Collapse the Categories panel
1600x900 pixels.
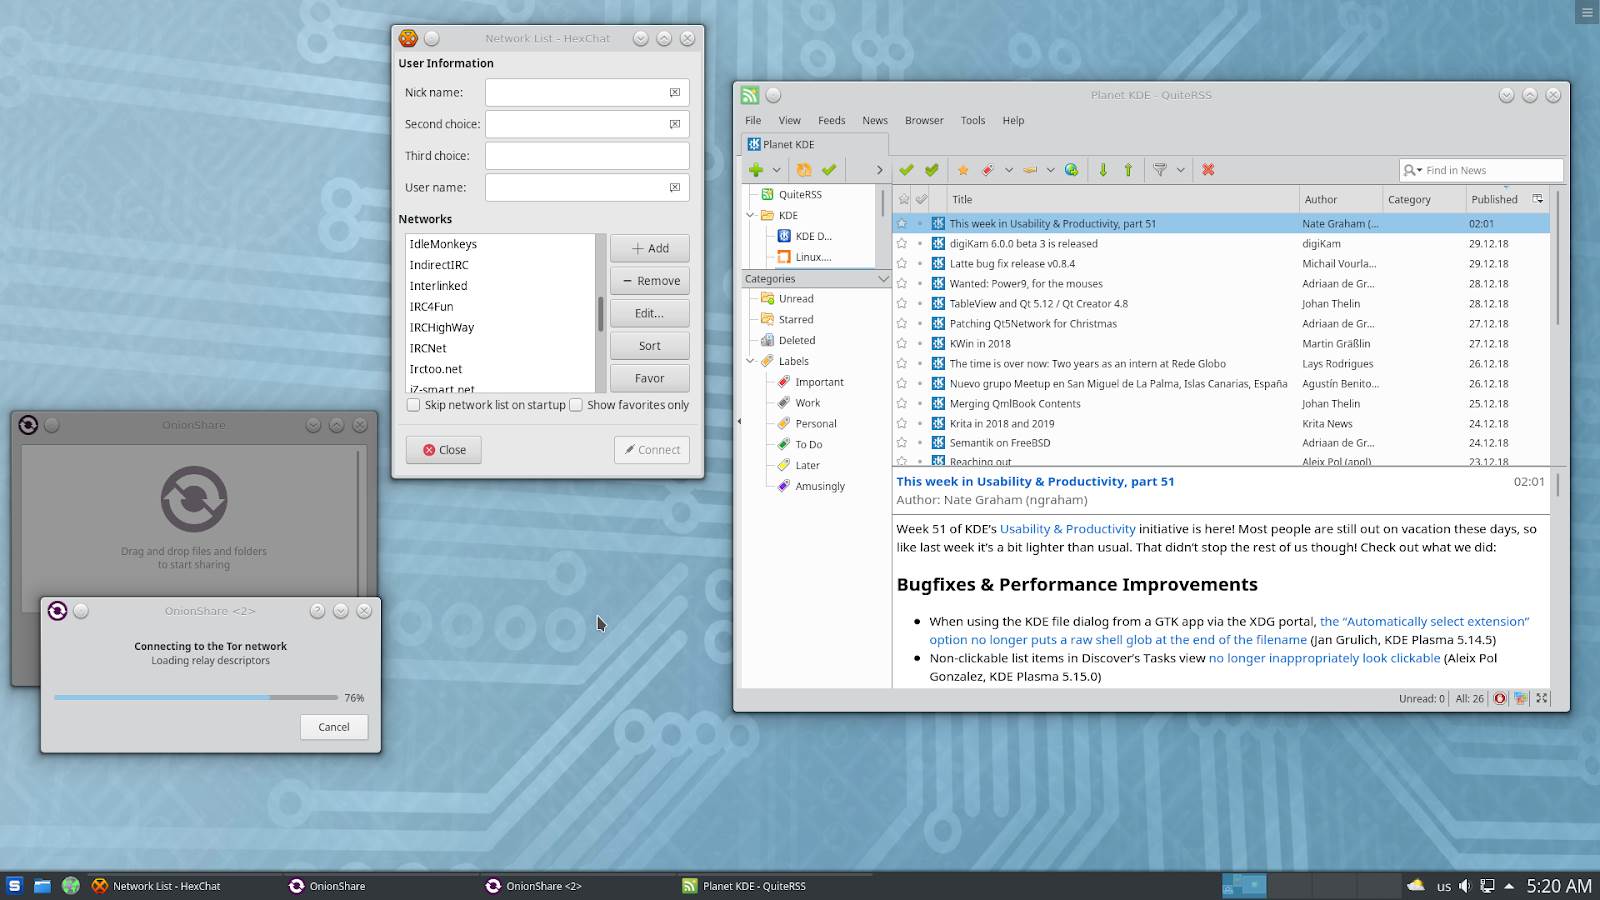[x=882, y=279]
